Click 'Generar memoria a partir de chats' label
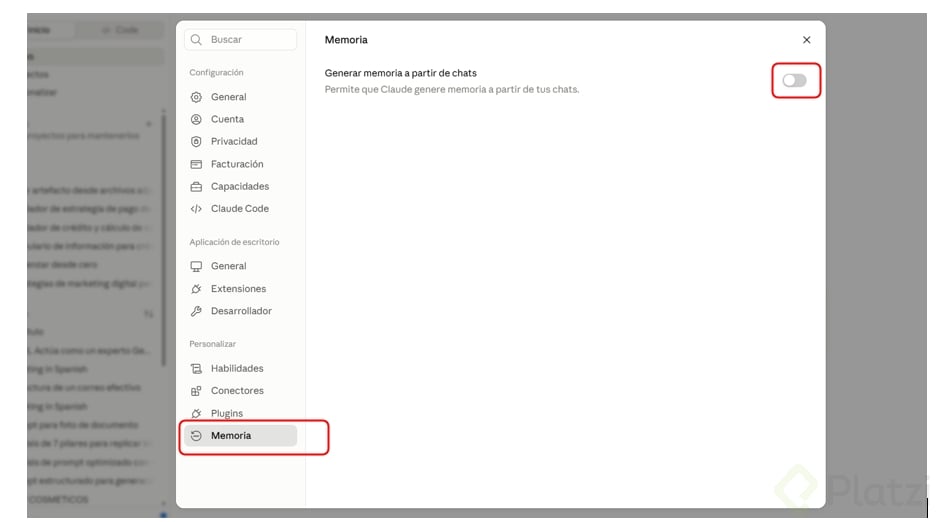This screenshot has width=940, height=522. click(x=400, y=73)
